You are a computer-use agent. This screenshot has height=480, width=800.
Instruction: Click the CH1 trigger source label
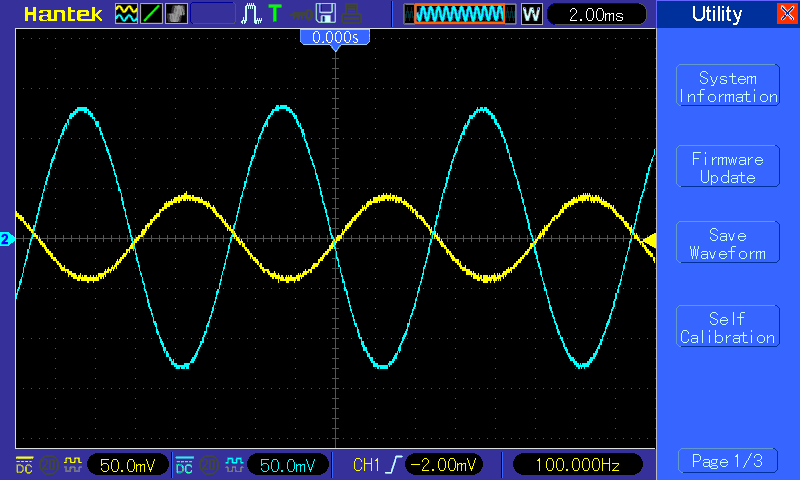pyautogui.click(x=366, y=465)
